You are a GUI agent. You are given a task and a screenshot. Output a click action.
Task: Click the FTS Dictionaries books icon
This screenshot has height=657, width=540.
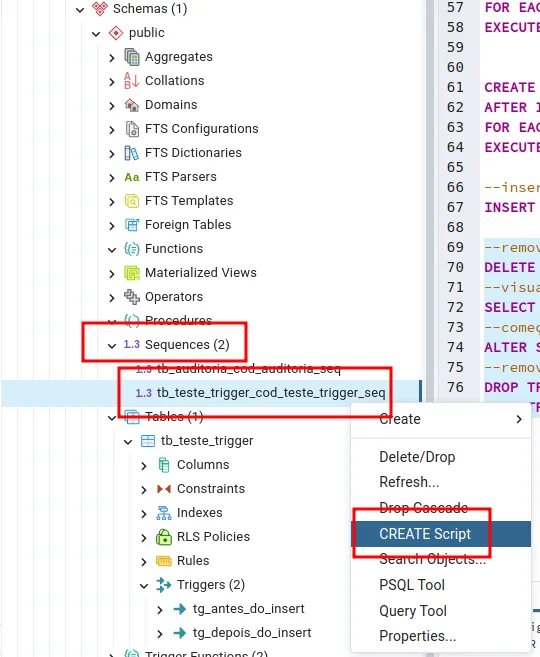132,153
